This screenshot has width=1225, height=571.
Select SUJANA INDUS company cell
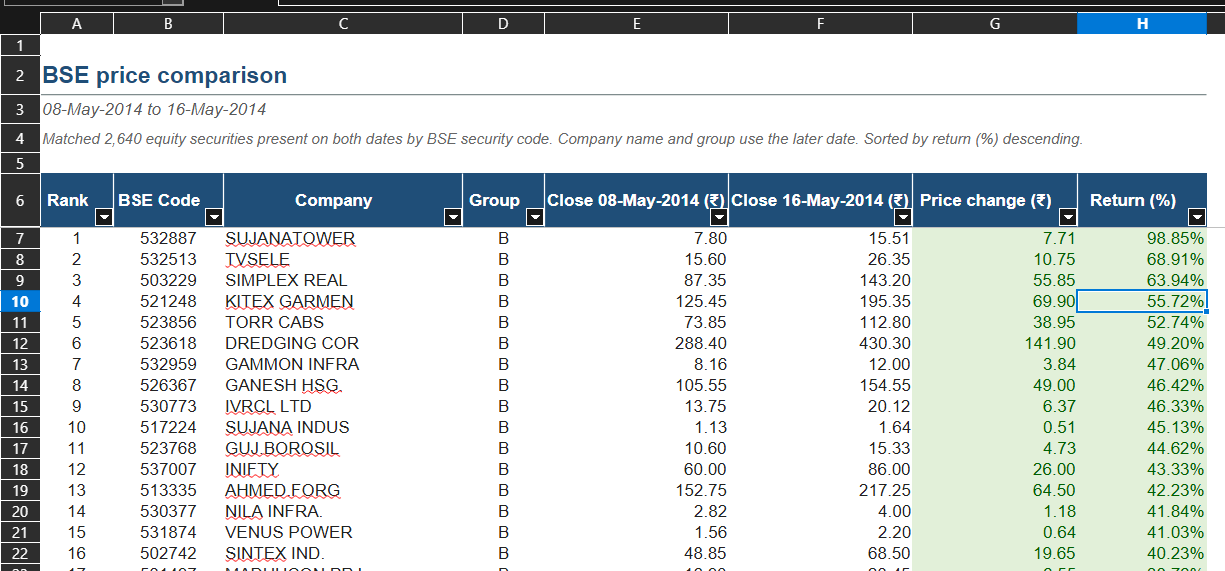[x=343, y=427]
